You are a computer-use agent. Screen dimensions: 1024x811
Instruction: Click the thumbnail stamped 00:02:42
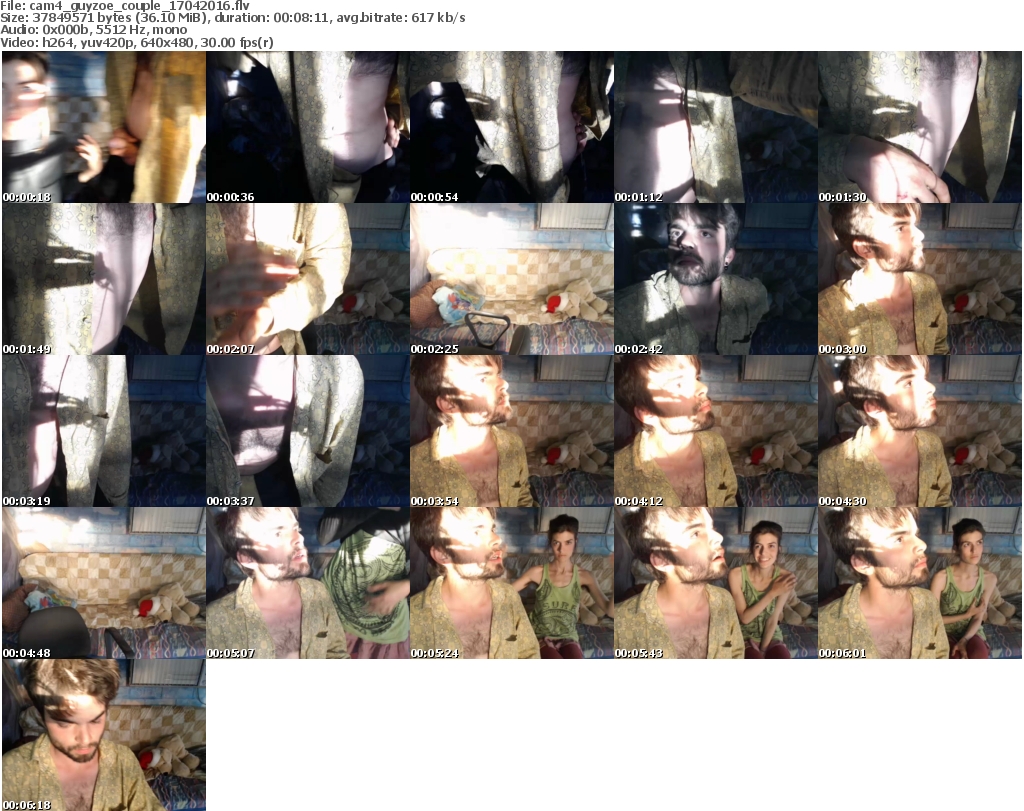(716, 279)
